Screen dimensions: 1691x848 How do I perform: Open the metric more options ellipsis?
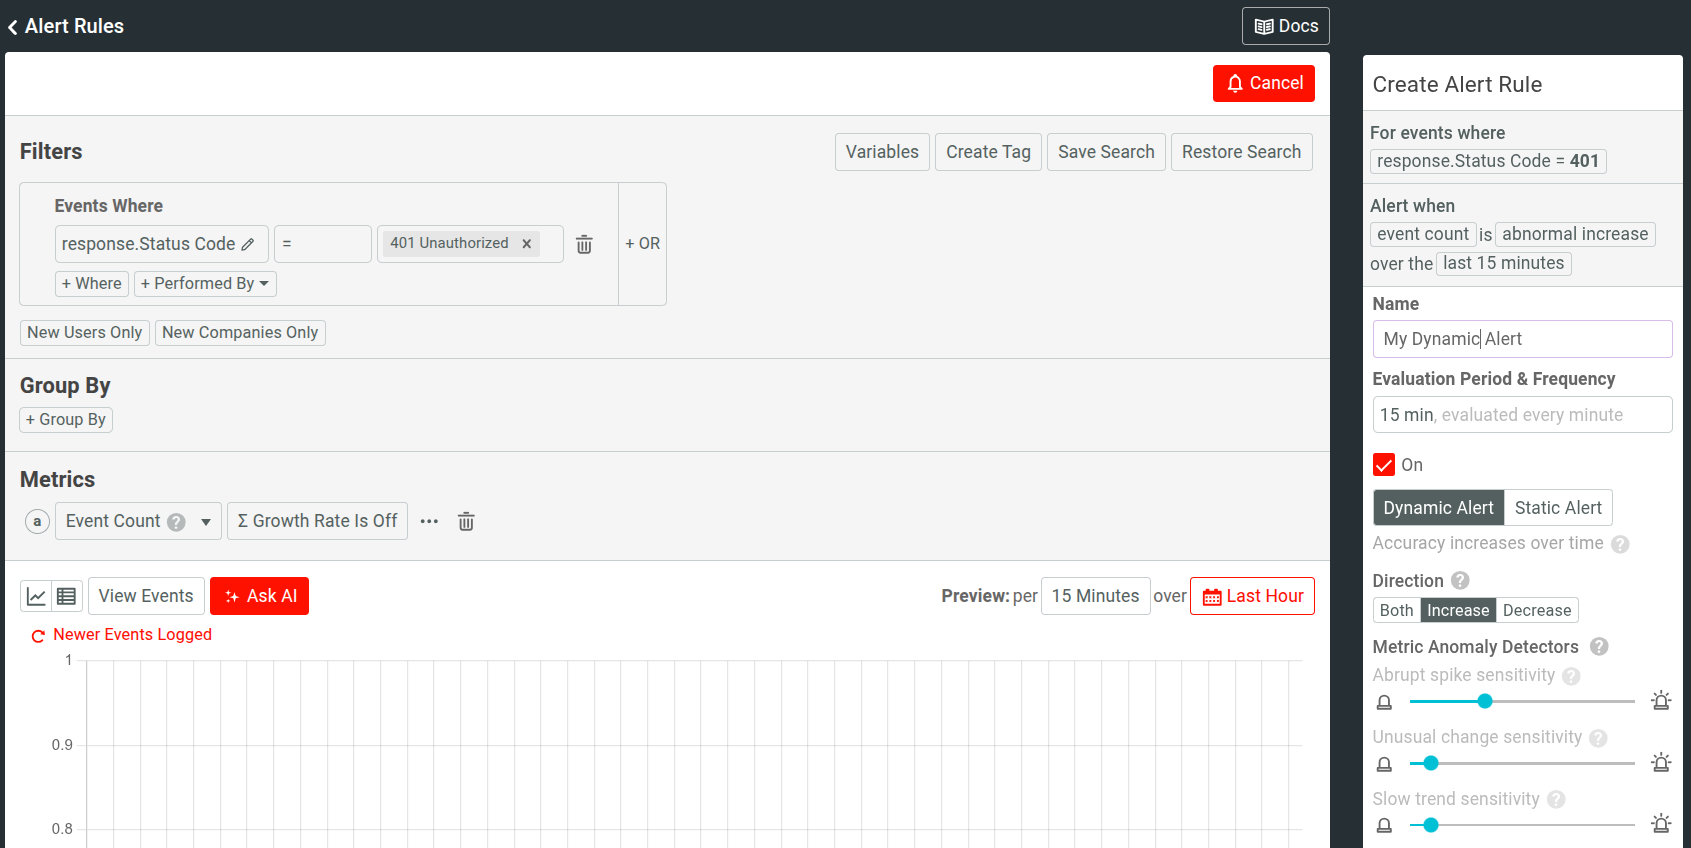[x=429, y=521]
